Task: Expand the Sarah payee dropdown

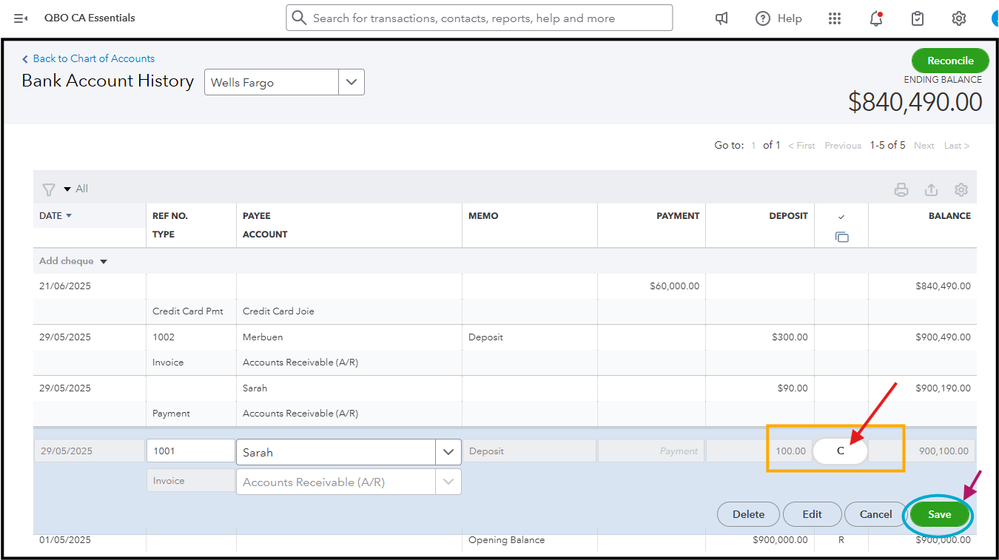Action: [447, 452]
